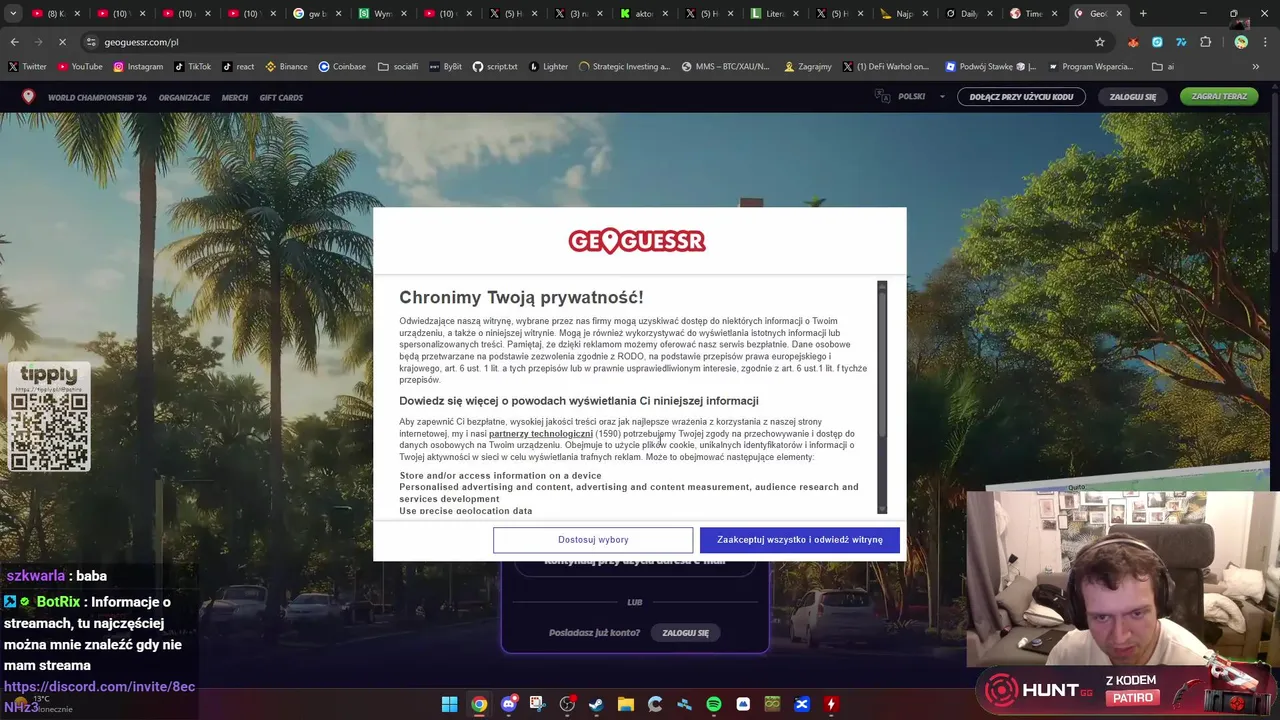
Task: Stop page loading with X button
Action: pos(62,42)
